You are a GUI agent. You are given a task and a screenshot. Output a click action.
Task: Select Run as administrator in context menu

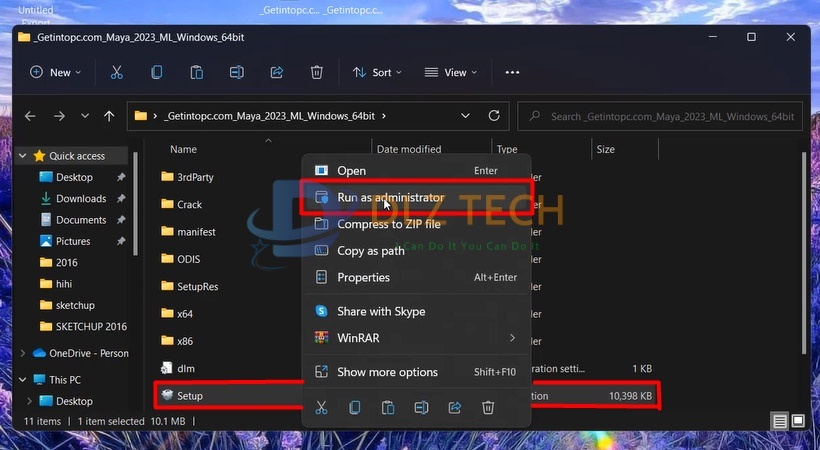pyautogui.click(x=390, y=198)
